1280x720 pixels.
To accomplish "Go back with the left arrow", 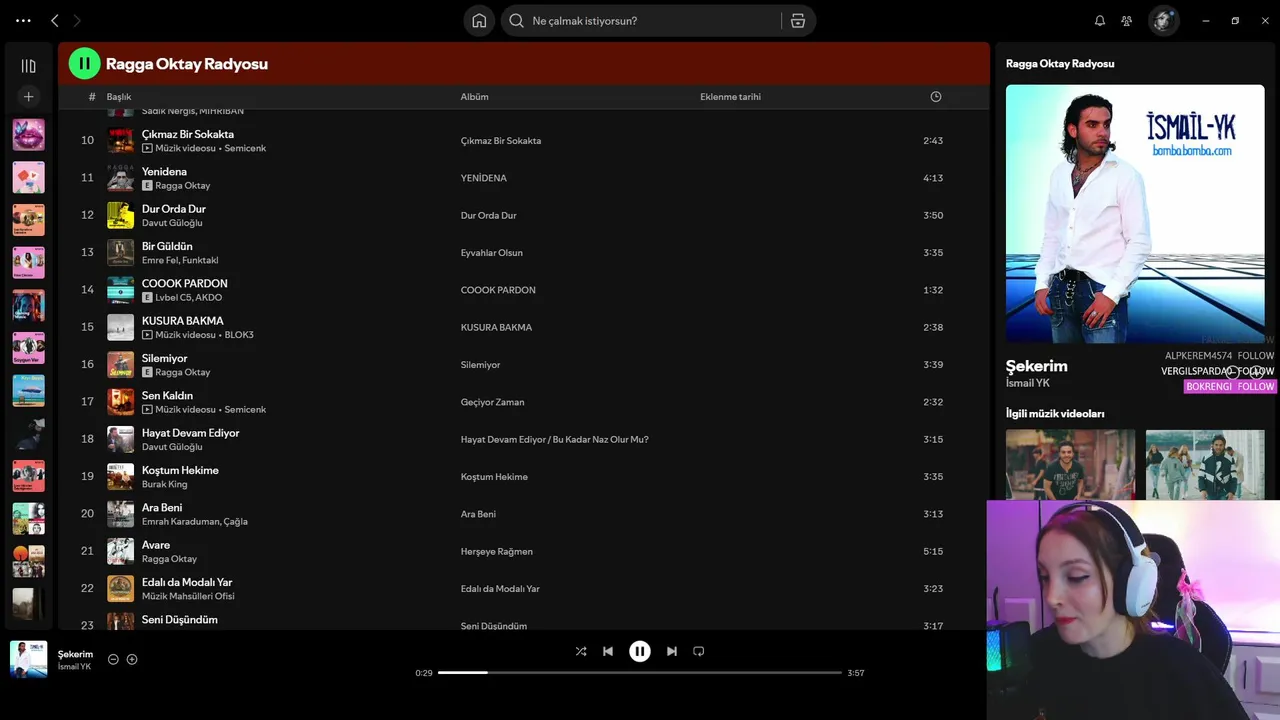I will [x=55, y=20].
